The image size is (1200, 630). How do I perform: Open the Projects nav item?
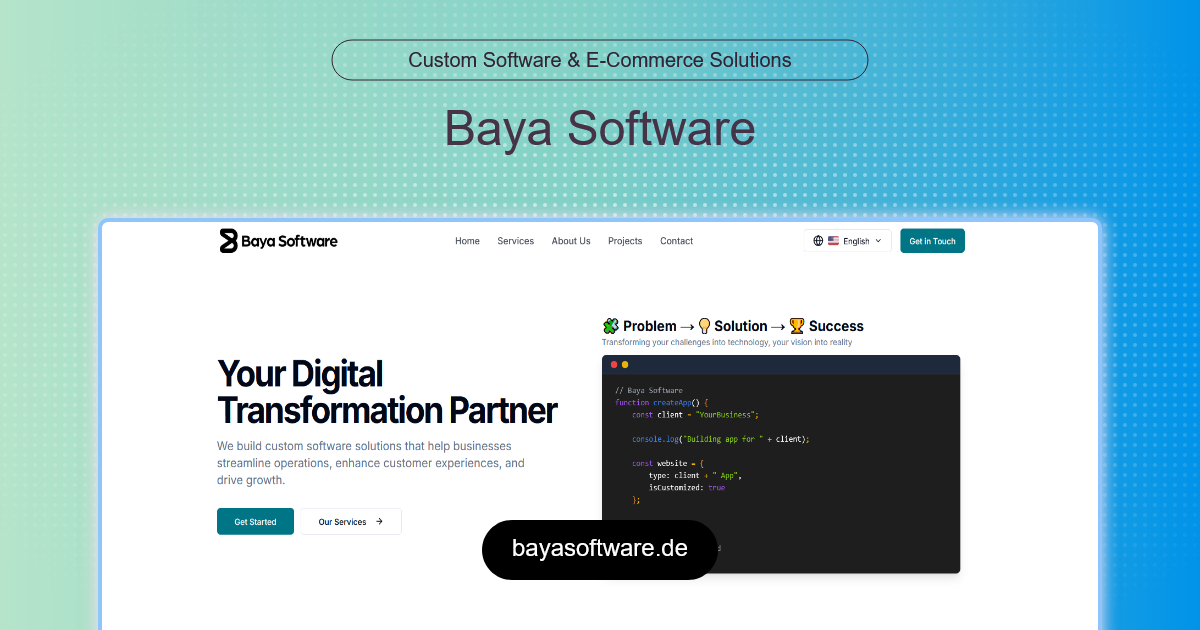tap(625, 241)
